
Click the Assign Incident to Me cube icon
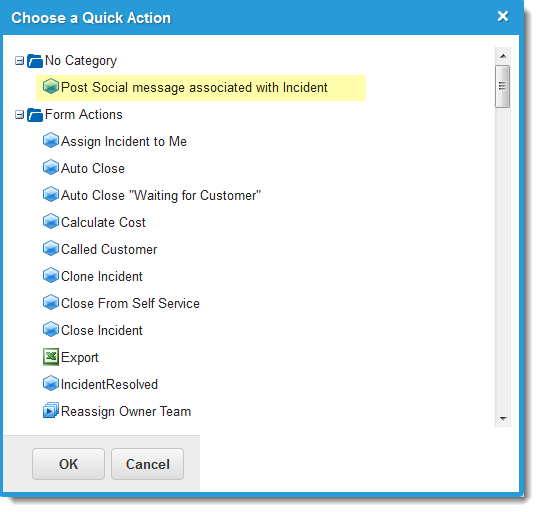51,141
